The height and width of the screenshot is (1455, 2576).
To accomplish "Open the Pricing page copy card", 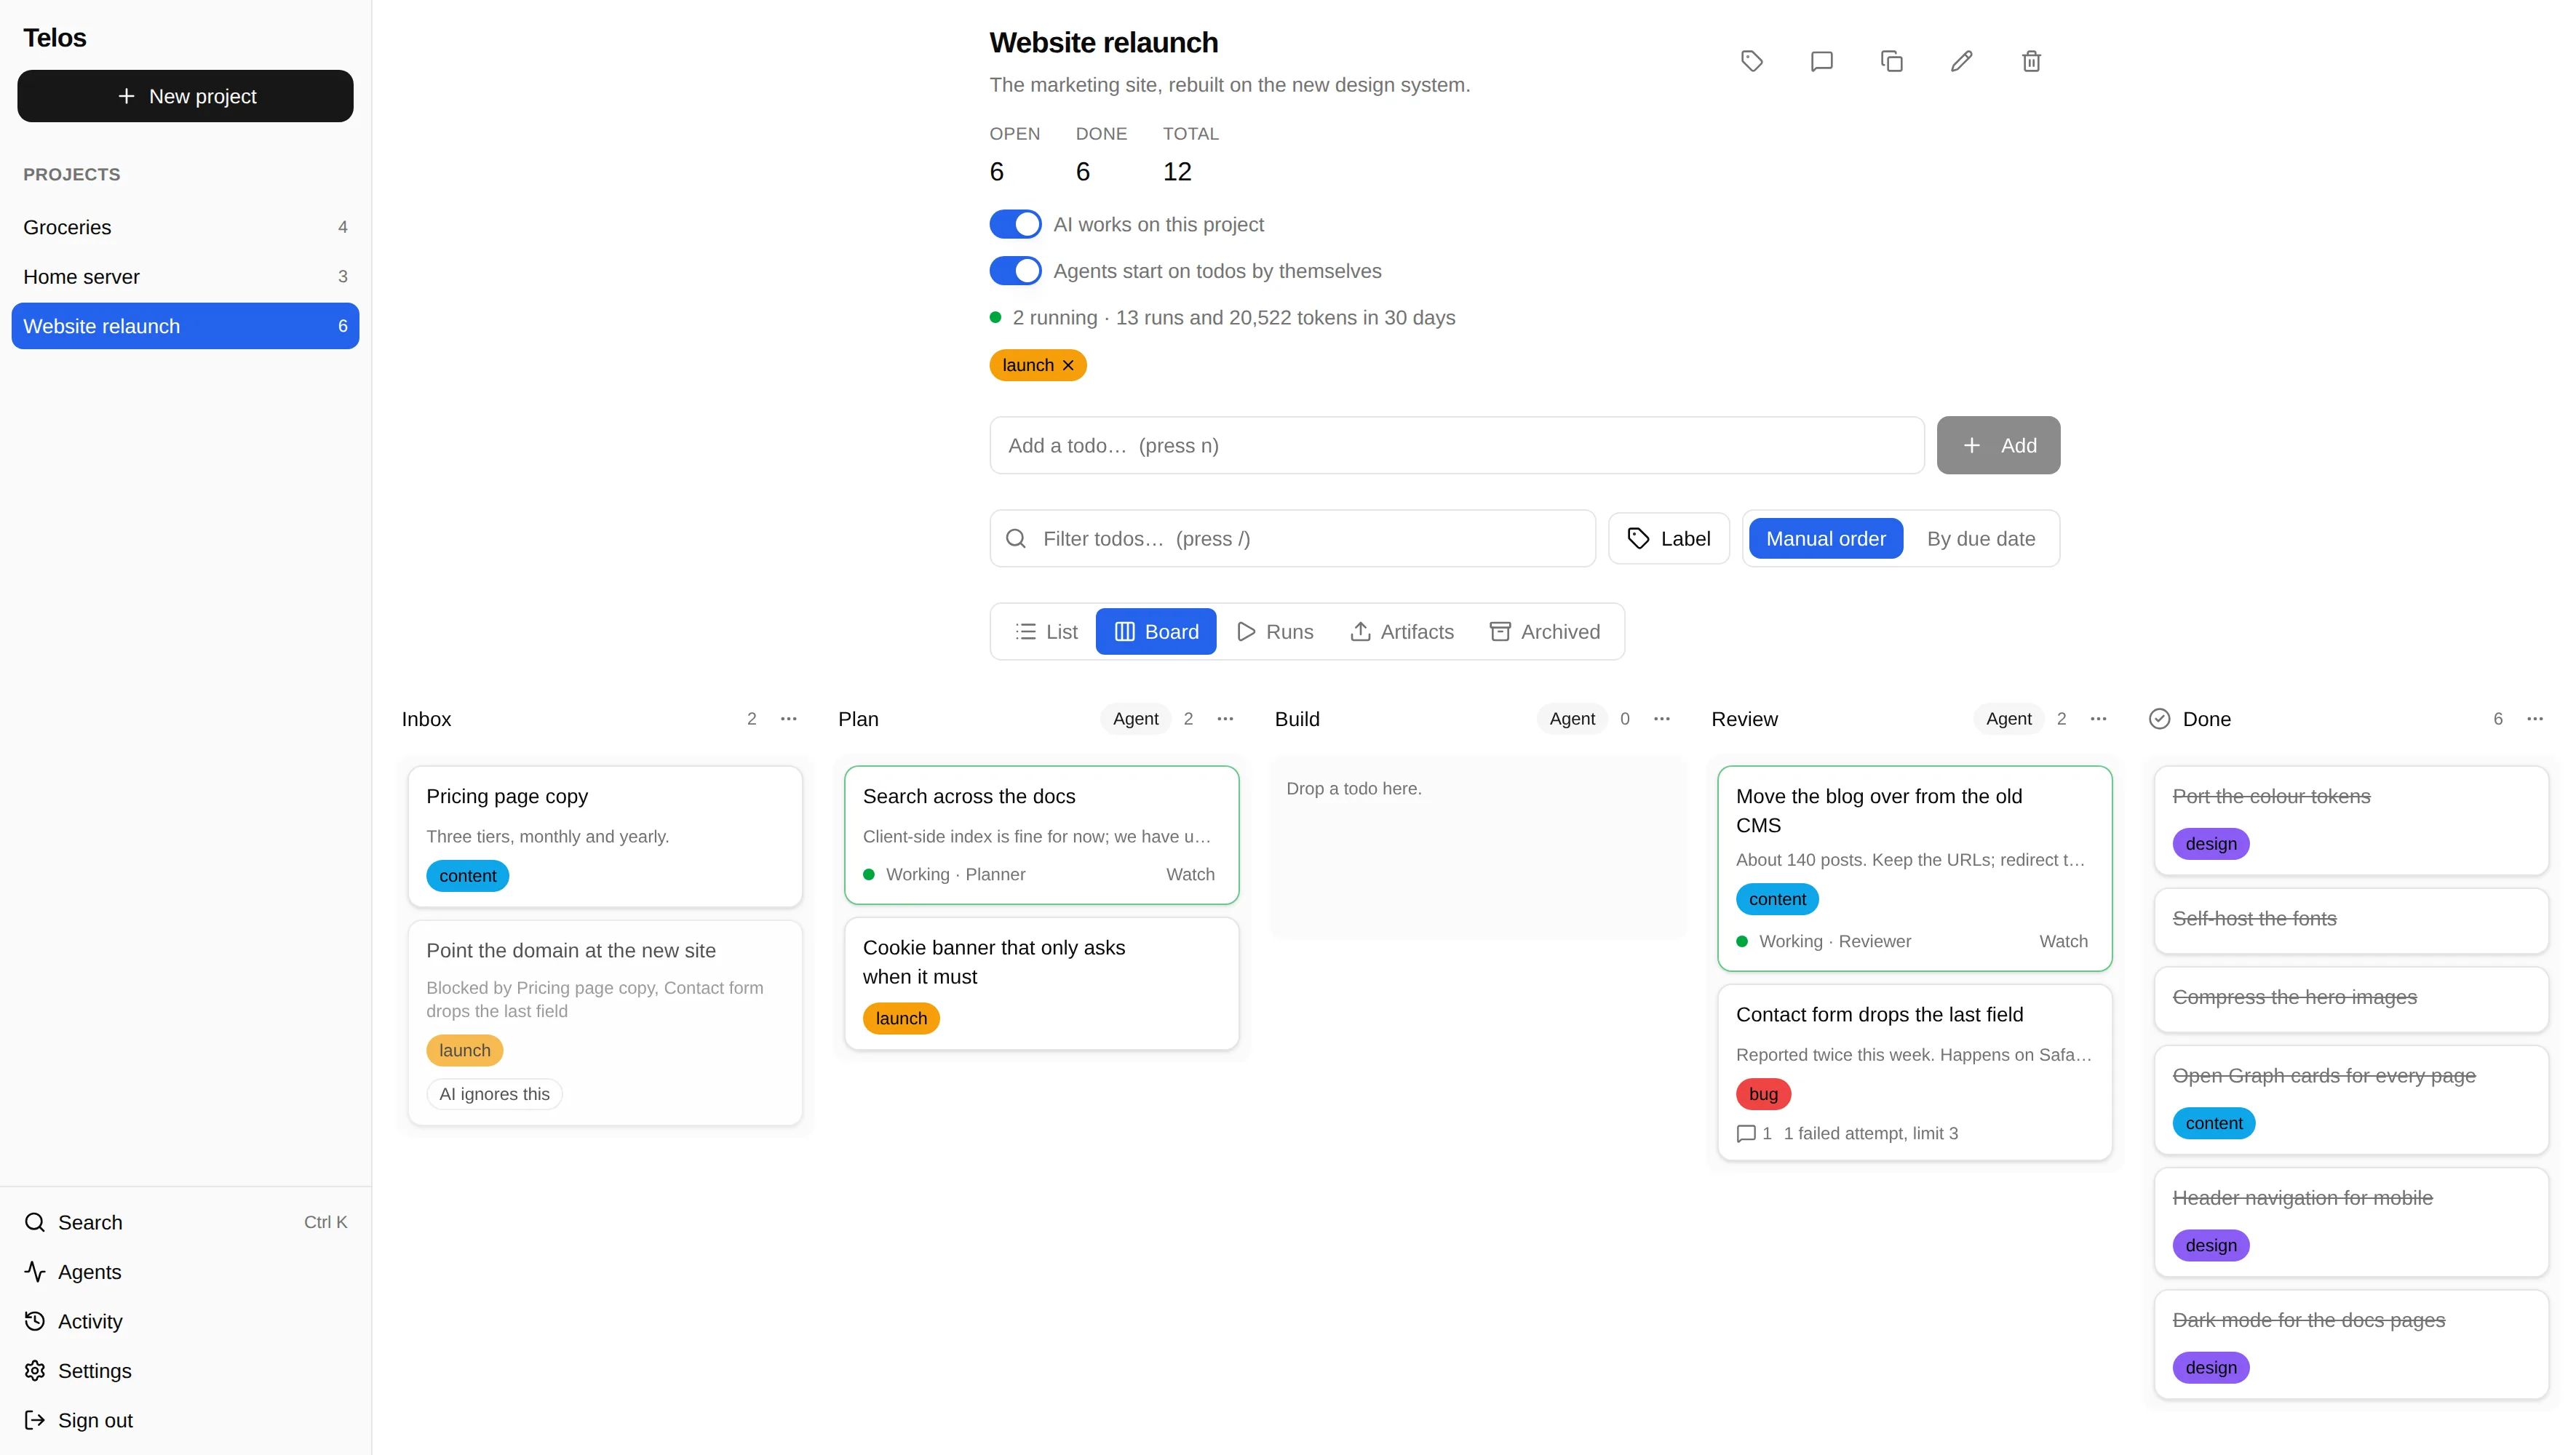I will coord(605,837).
